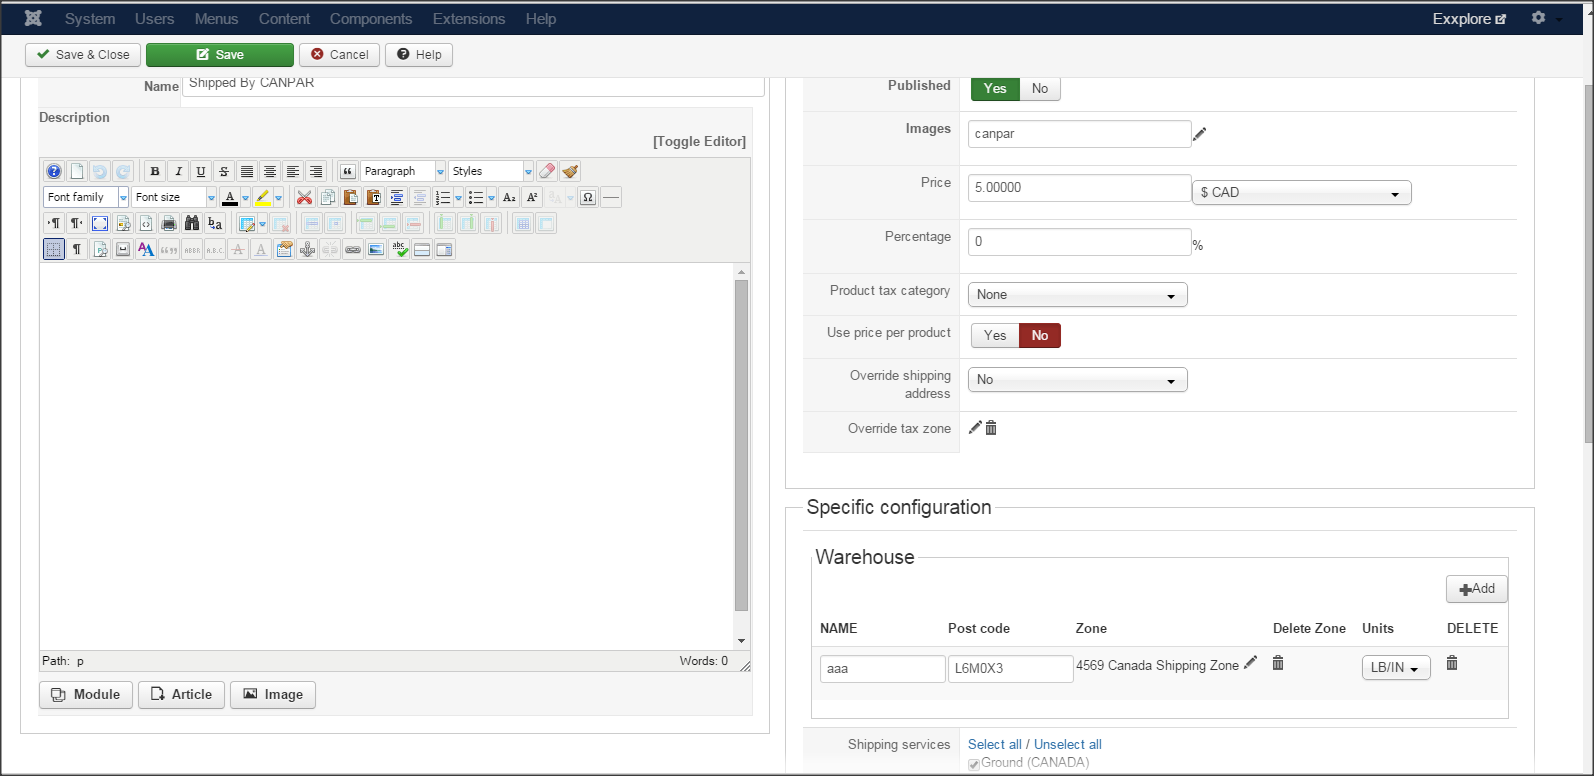Open the $ CAD currency dropdown

point(1301,192)
